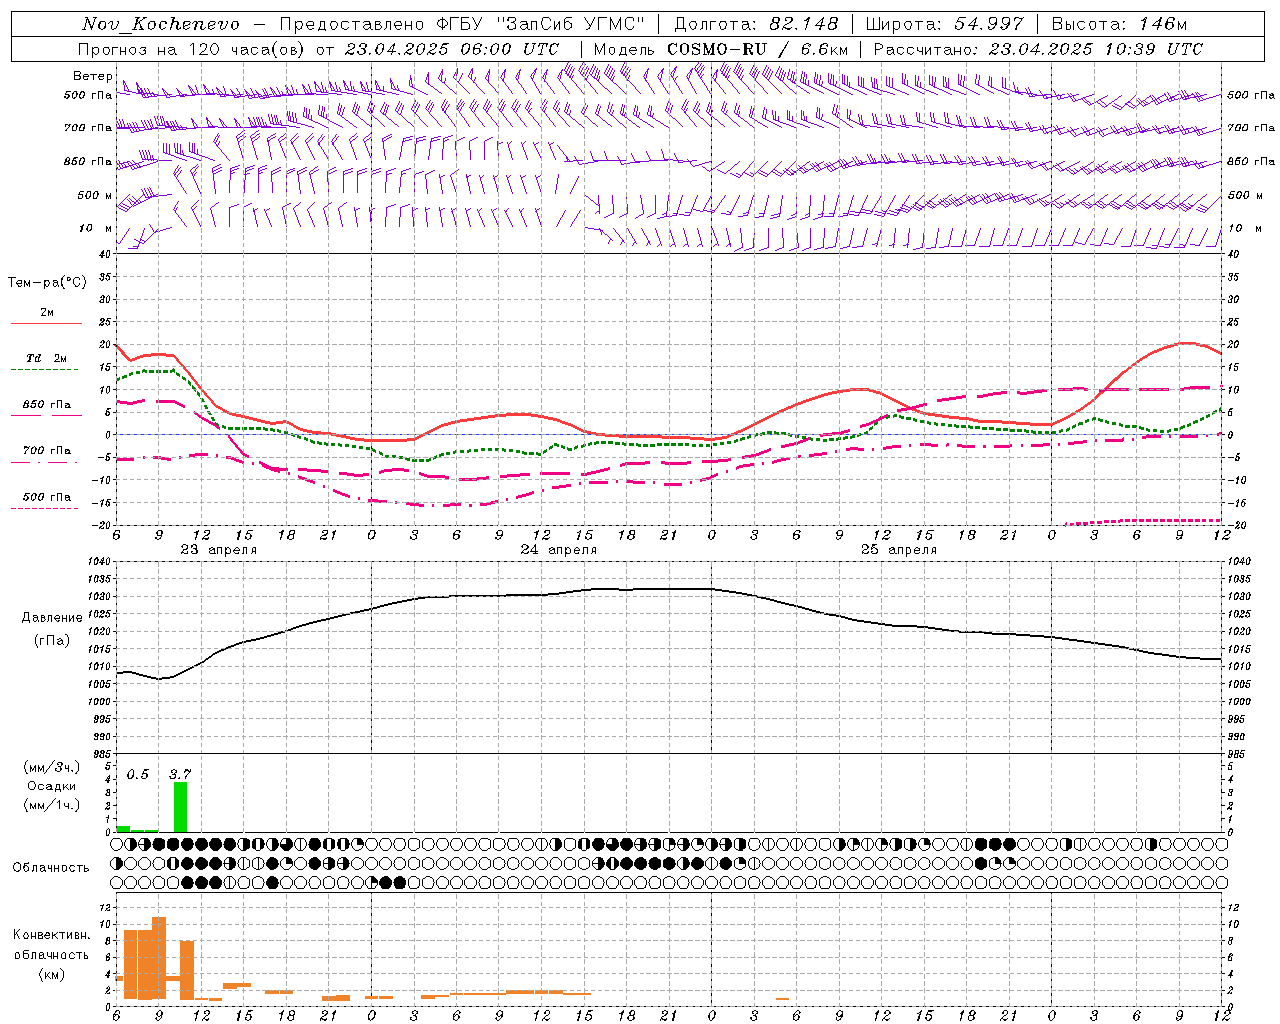Click the (мм/3ч.) unit label
This screenshot has width=1280, height=1024.
(x=51, y=767)
